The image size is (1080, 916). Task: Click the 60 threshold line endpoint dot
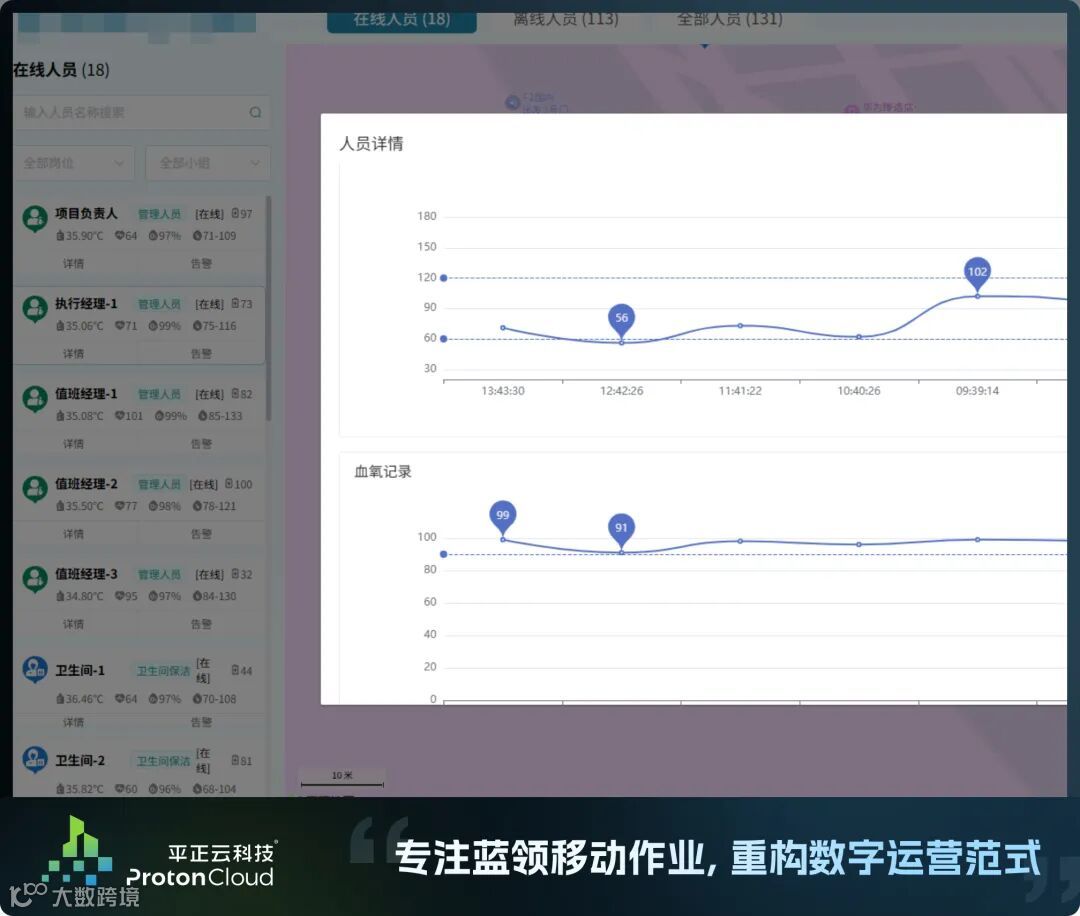[x=444, y=339]
